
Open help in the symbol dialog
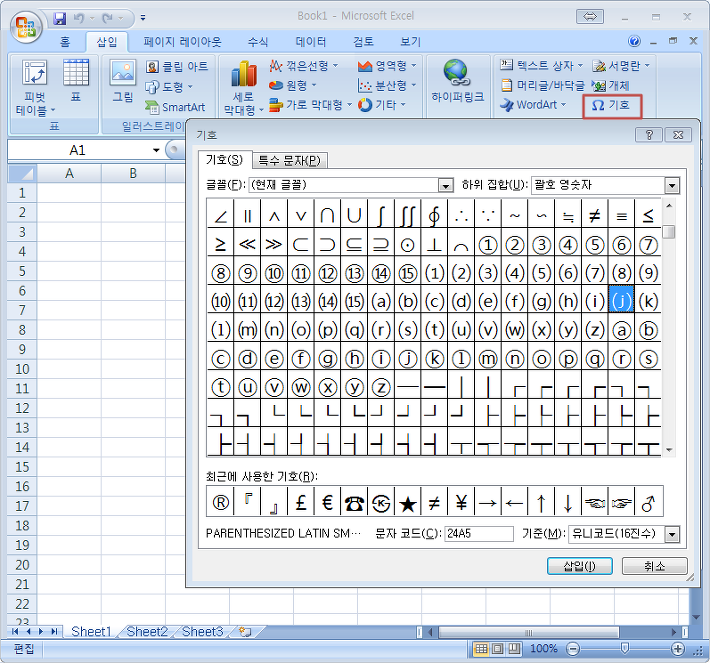649,135
